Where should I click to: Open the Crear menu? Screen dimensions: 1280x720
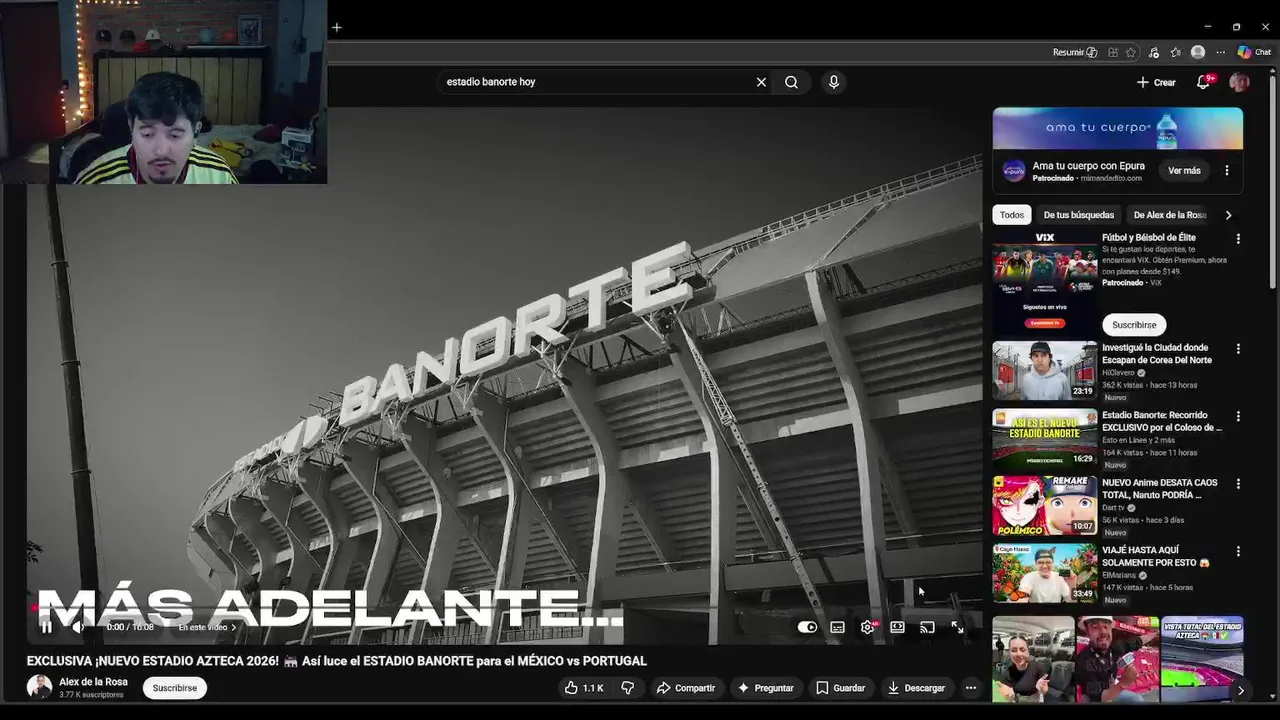1156,82
